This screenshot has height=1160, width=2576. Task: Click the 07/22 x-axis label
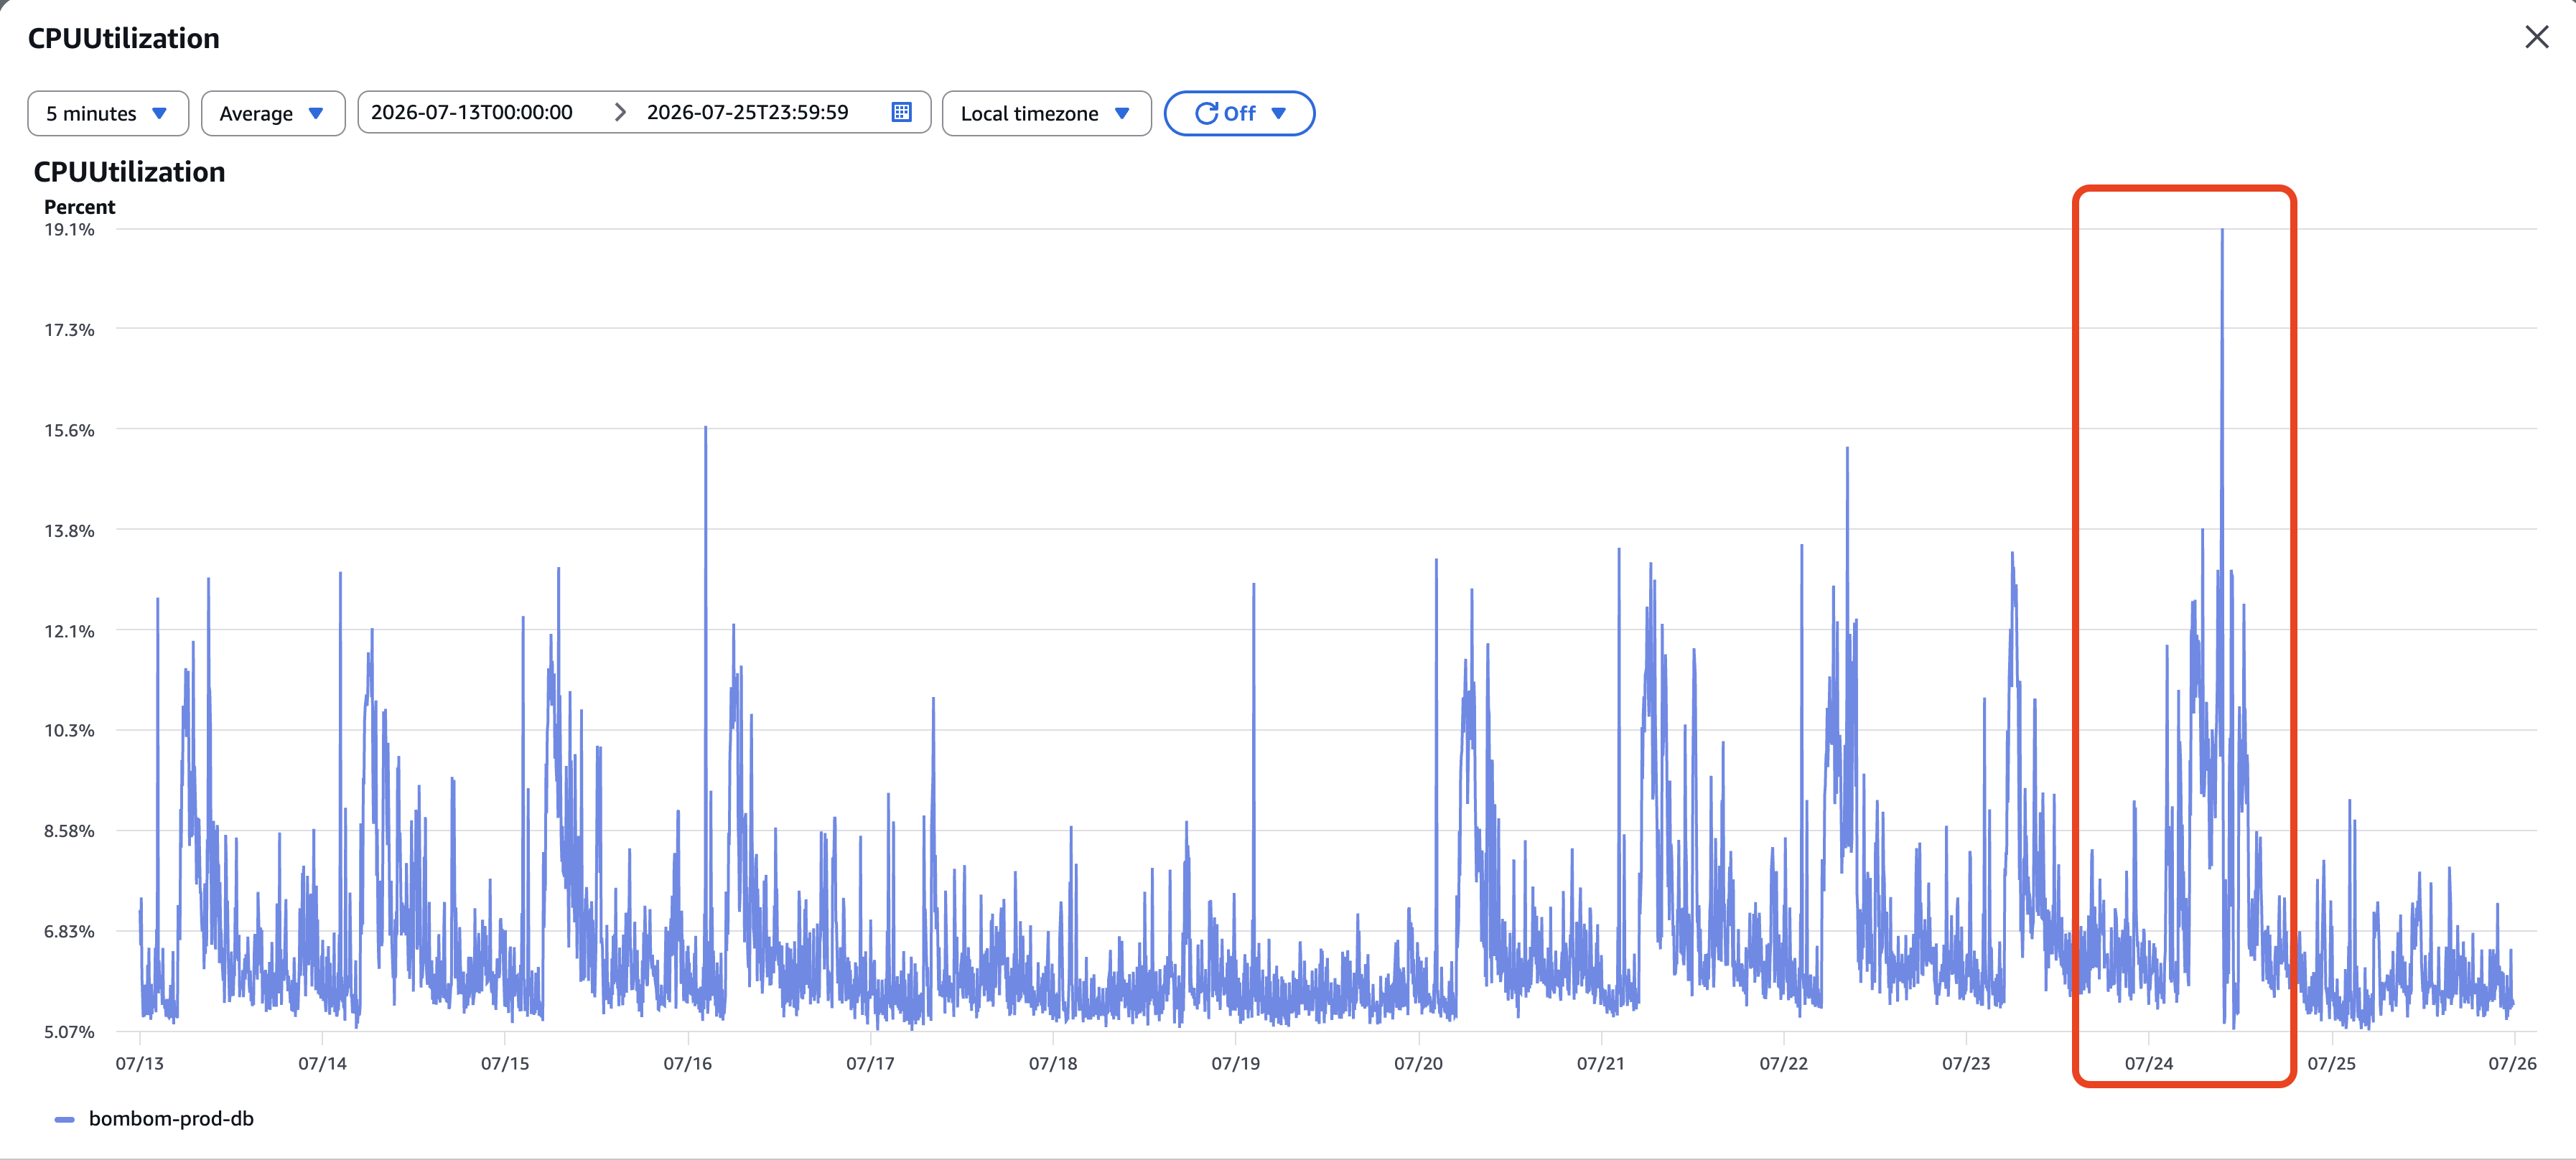point(1783,1063)
